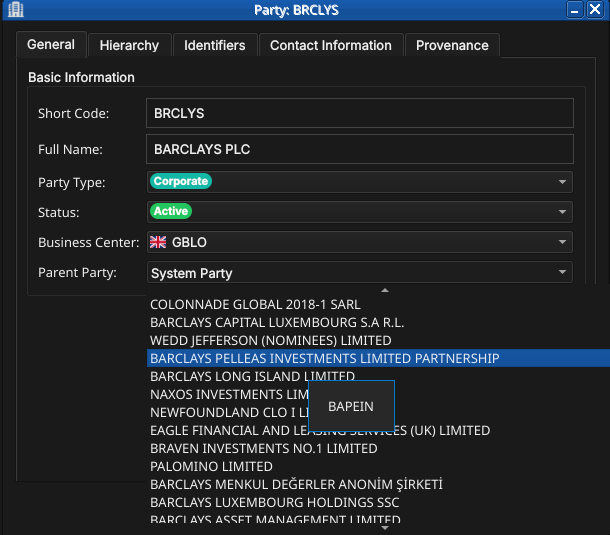
Task: Focus the Full Name input field
Action: click(359, 149)
